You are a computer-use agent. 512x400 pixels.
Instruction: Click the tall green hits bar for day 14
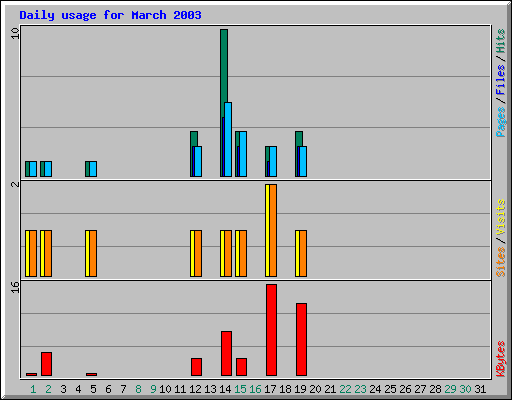click(224, 67)
